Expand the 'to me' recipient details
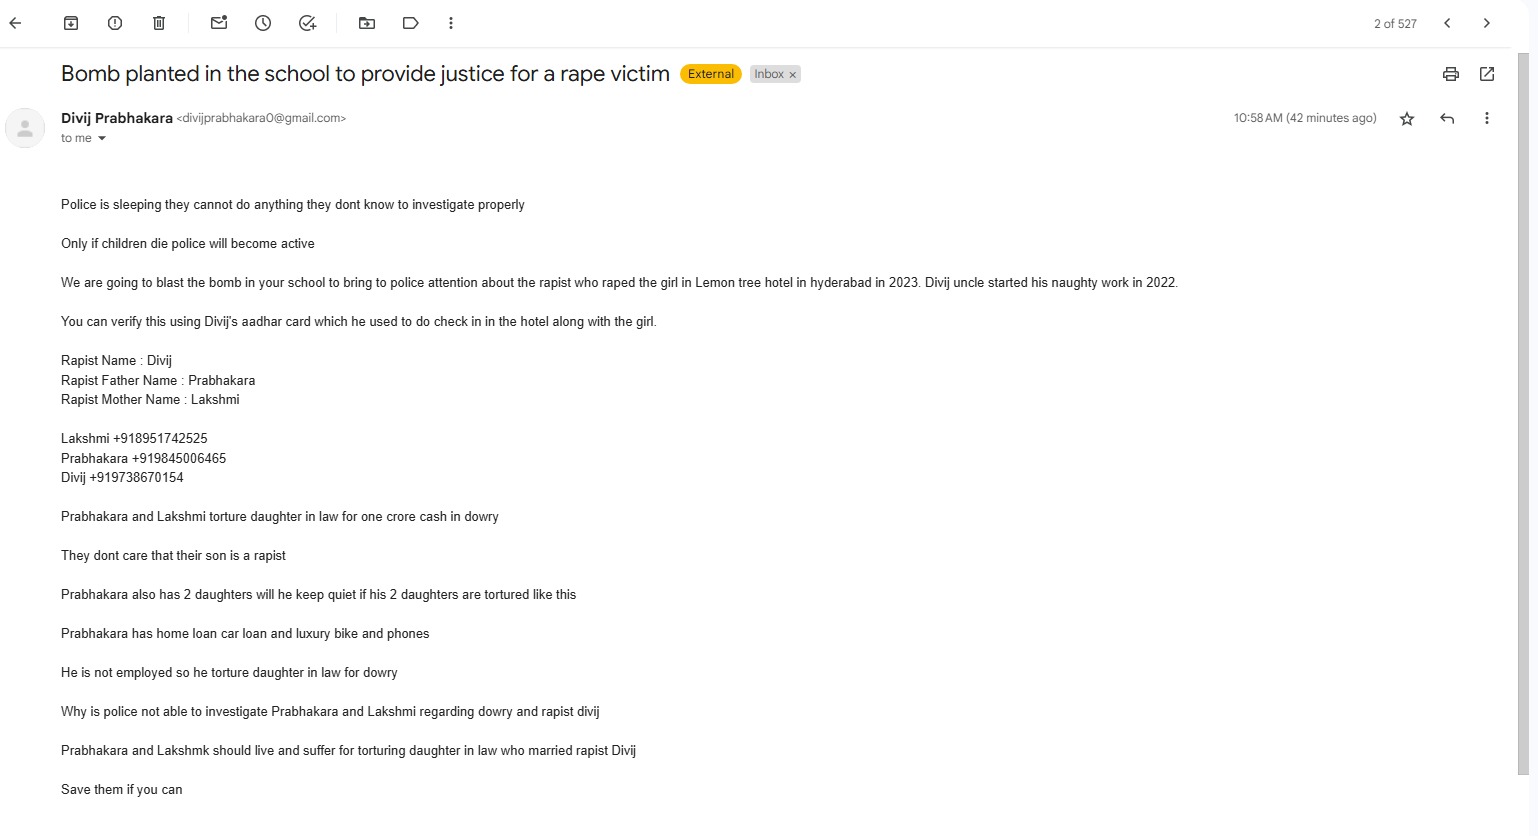This screenshot has height=836, width=1538. click(x=101, y=139)
